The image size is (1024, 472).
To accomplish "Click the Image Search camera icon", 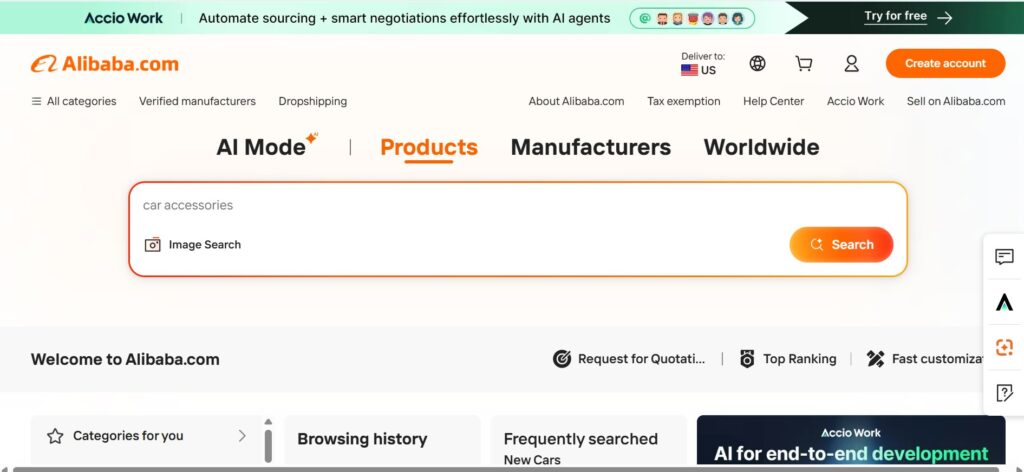I will 152,245.
